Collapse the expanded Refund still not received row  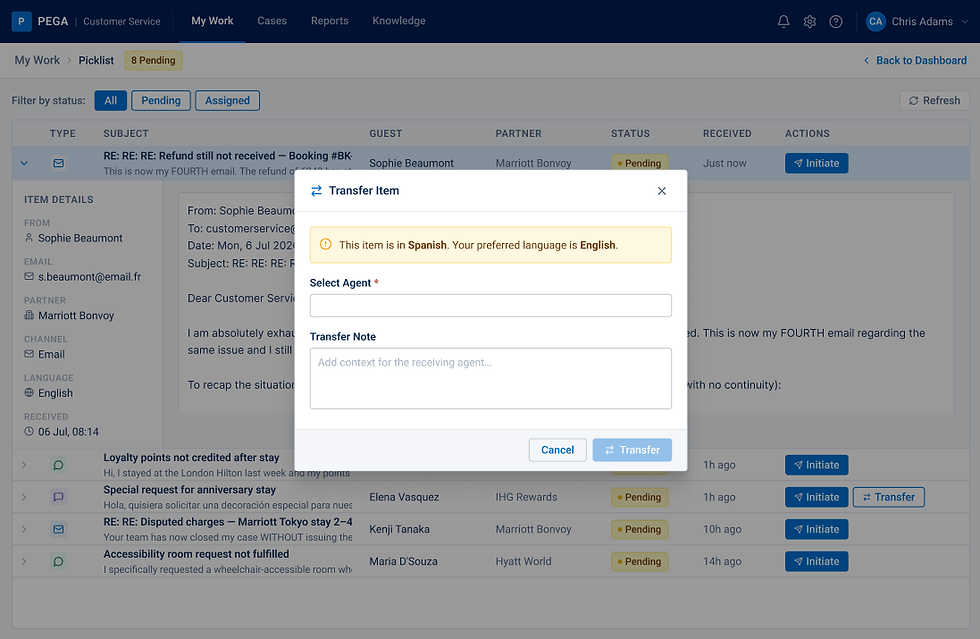24,163
